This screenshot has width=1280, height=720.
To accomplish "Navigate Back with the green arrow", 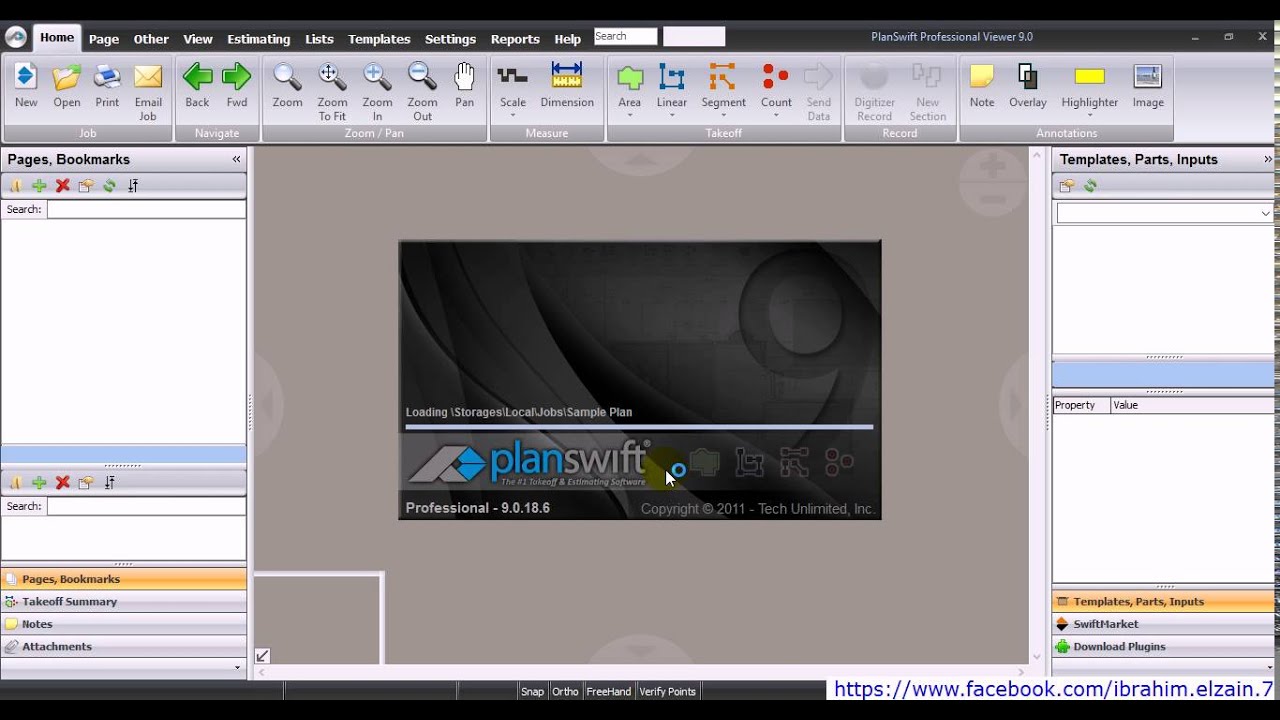I will 197,77.
